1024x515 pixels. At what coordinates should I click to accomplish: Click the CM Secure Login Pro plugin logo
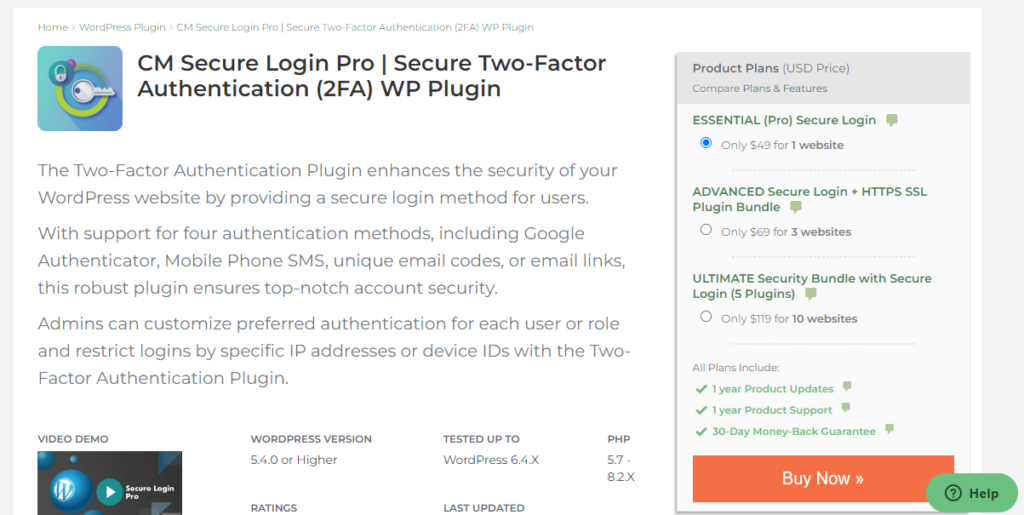[x=80, y=88]
